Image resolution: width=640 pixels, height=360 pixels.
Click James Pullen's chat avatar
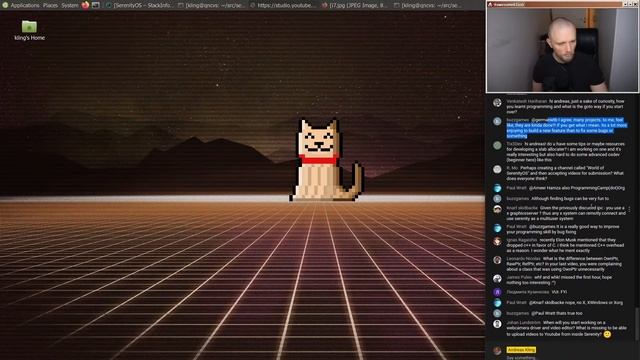(497, 279)
